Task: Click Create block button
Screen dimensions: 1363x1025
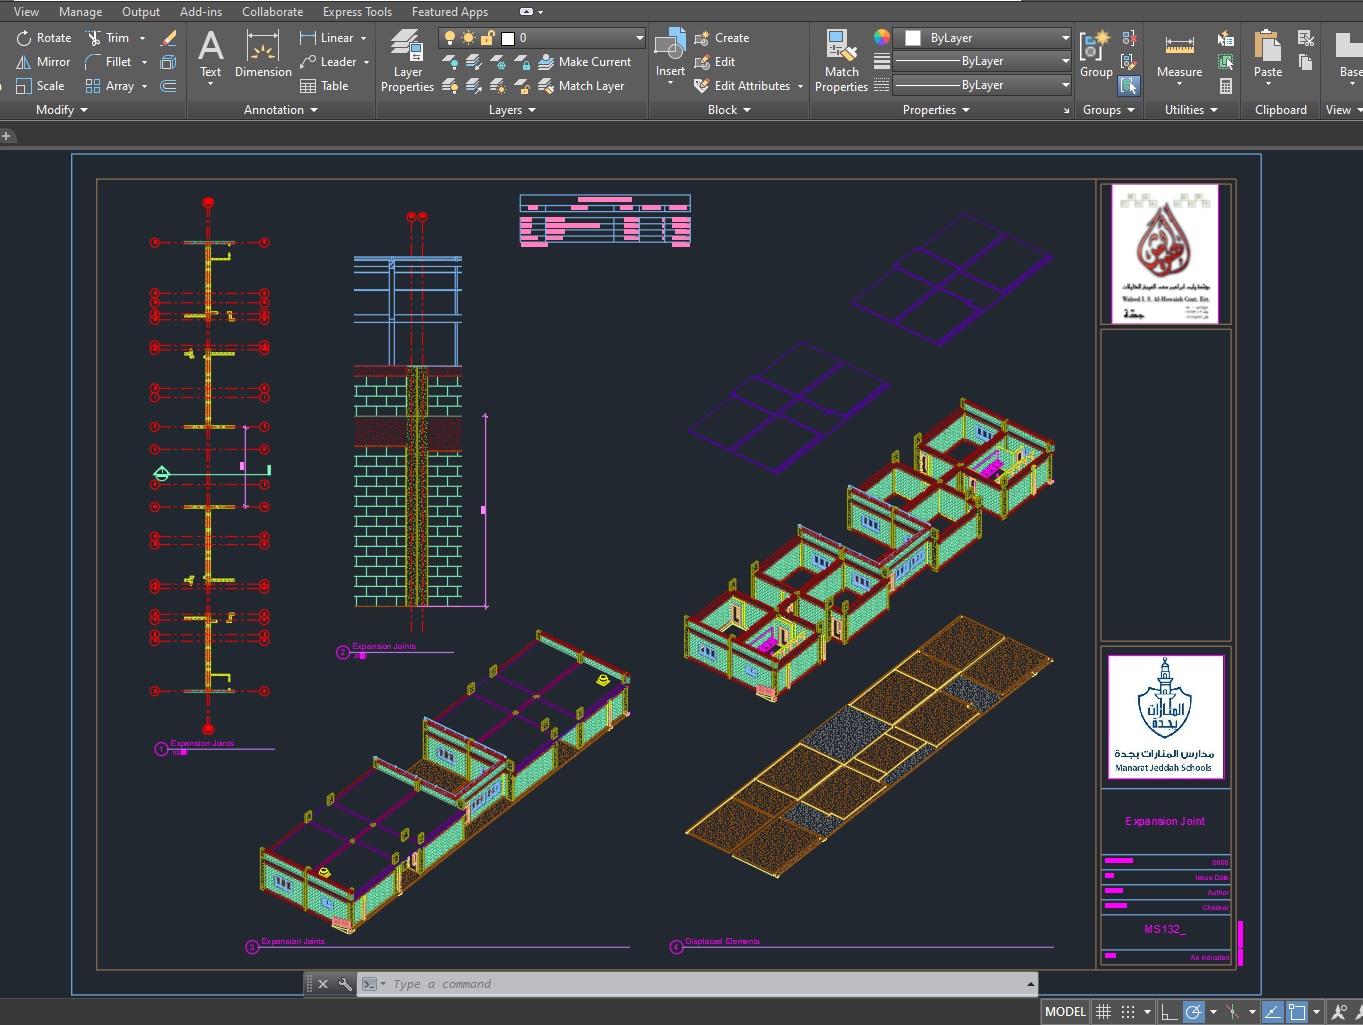Action: click(x=721, y=38)
